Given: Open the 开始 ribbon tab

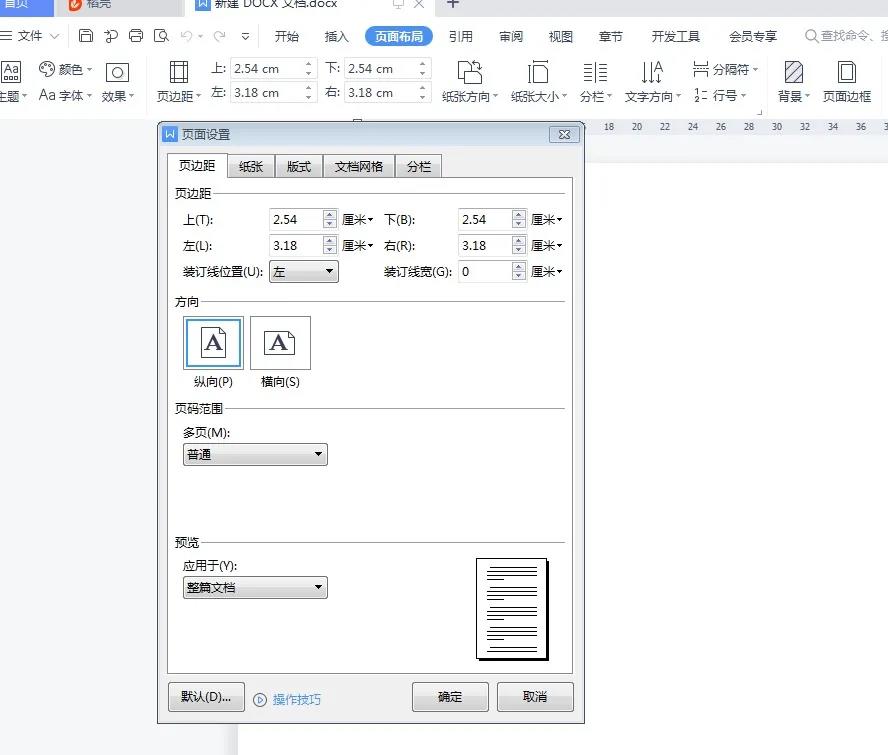Looking at the screenshot, I should click(287, 36).
